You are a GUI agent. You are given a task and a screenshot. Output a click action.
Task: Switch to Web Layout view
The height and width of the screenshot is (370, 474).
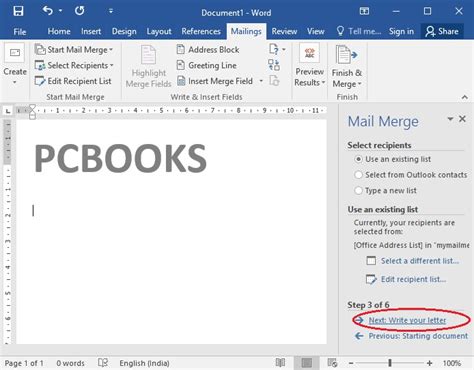pyautogui.click(x=332, y=363)
